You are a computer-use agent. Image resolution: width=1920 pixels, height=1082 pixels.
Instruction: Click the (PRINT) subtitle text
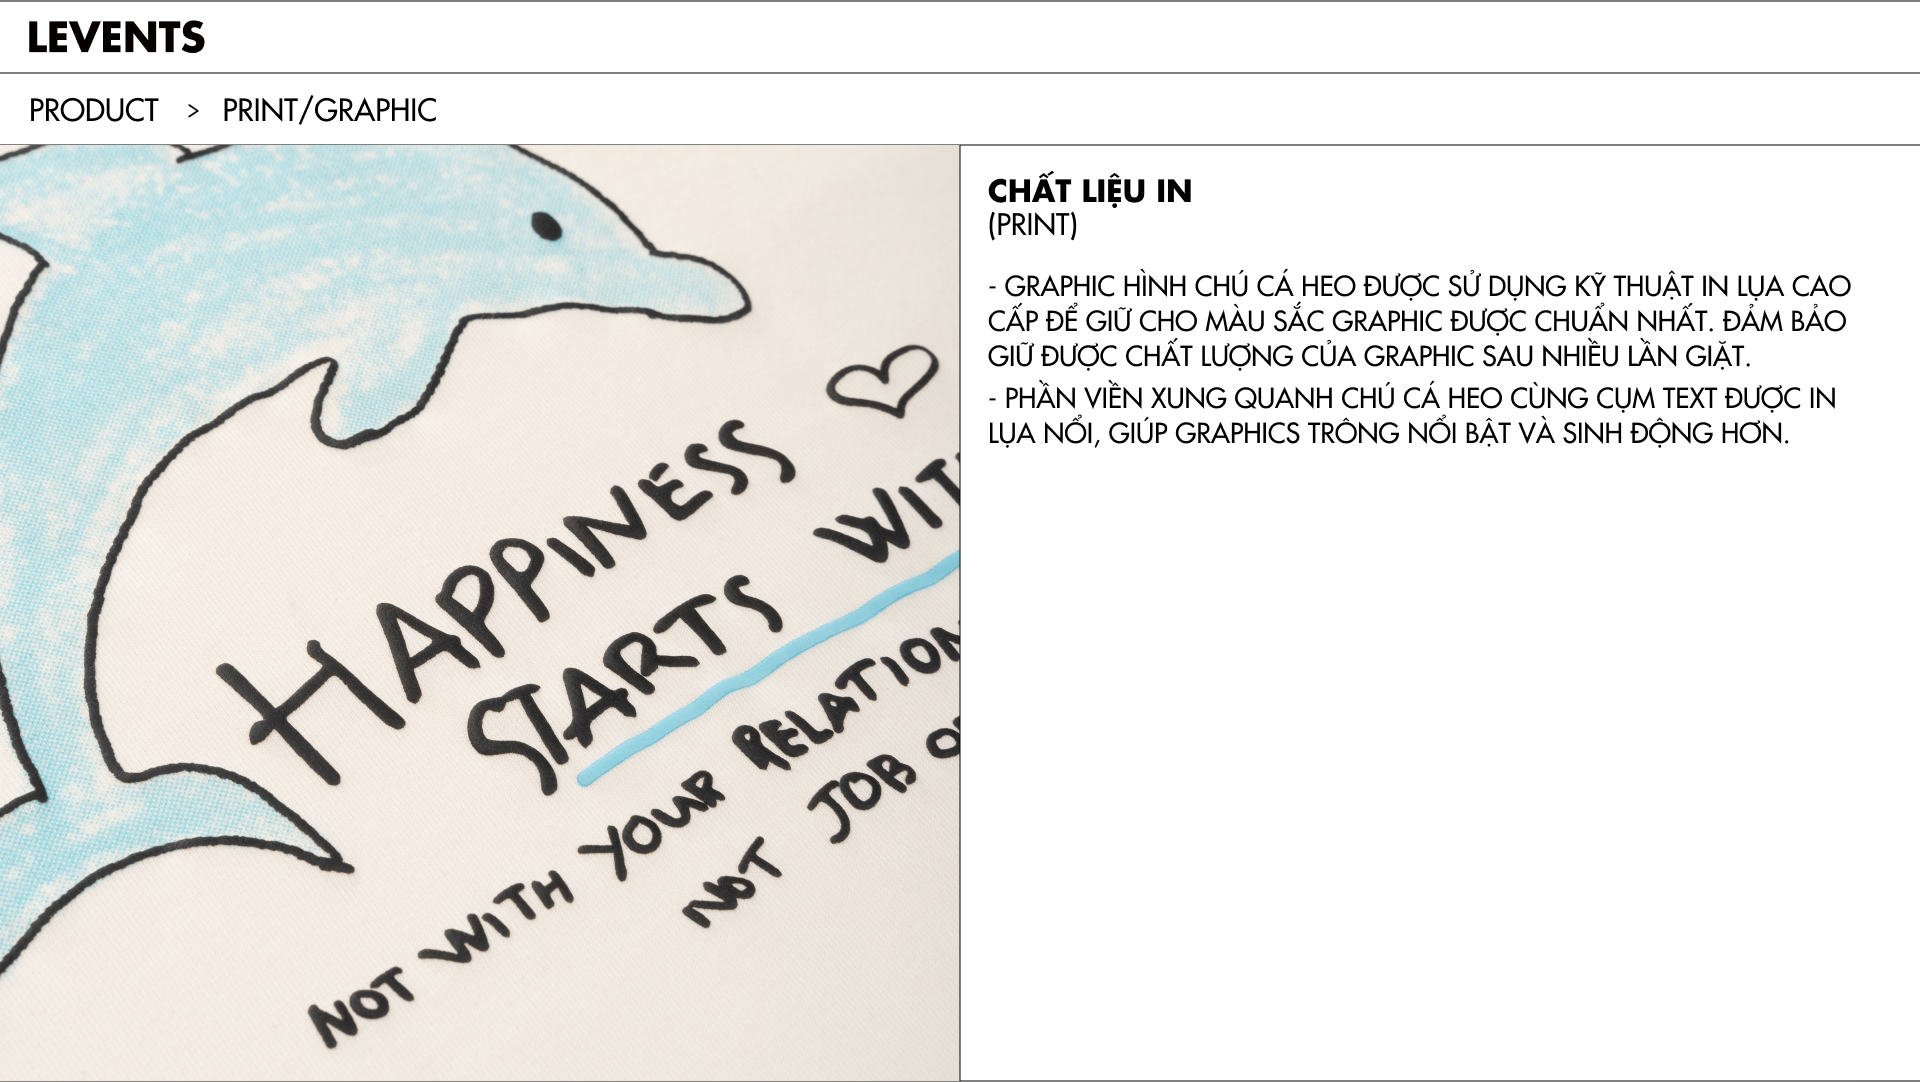pyautogui.click(x=1032, y=225)
